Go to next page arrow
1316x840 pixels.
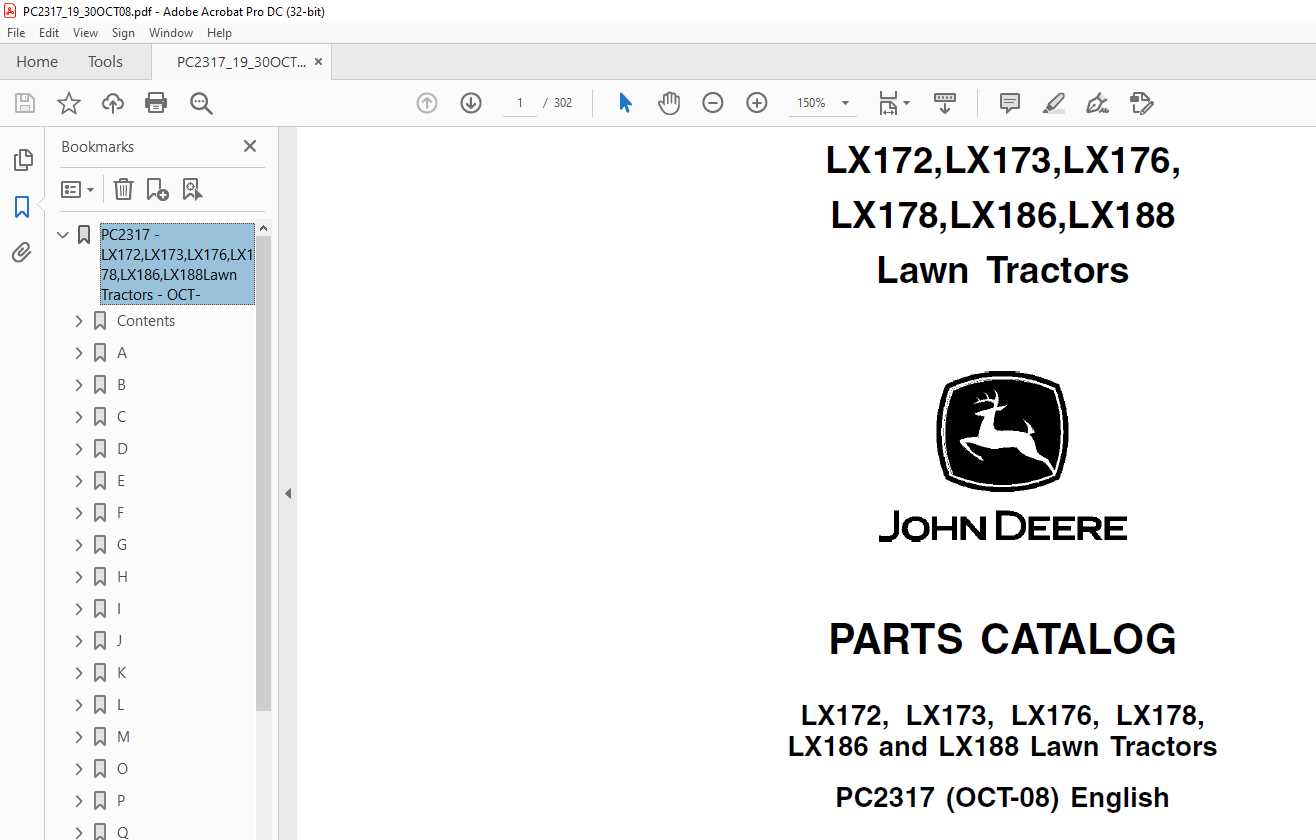(x=471, y=103)
